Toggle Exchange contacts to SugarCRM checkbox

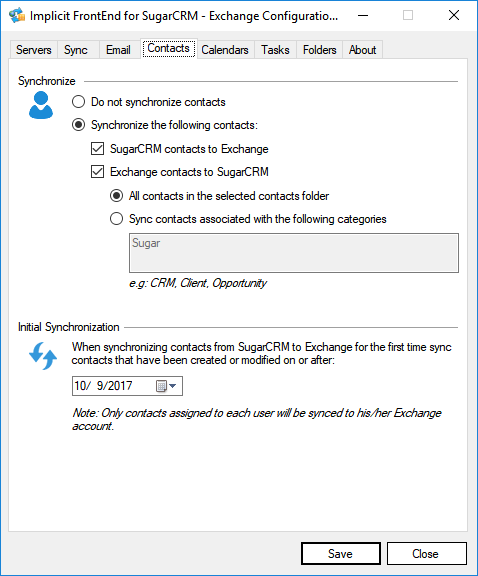[97, 172]
